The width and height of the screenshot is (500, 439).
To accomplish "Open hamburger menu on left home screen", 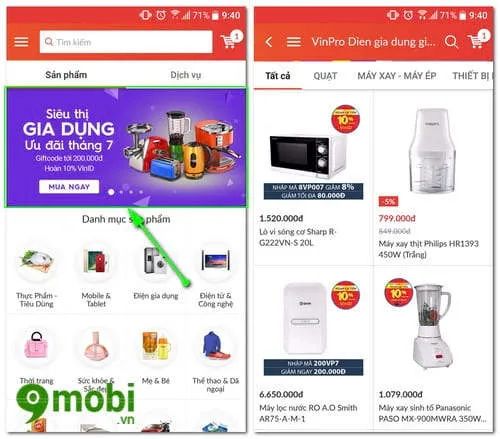I will (x=21, y=42).
